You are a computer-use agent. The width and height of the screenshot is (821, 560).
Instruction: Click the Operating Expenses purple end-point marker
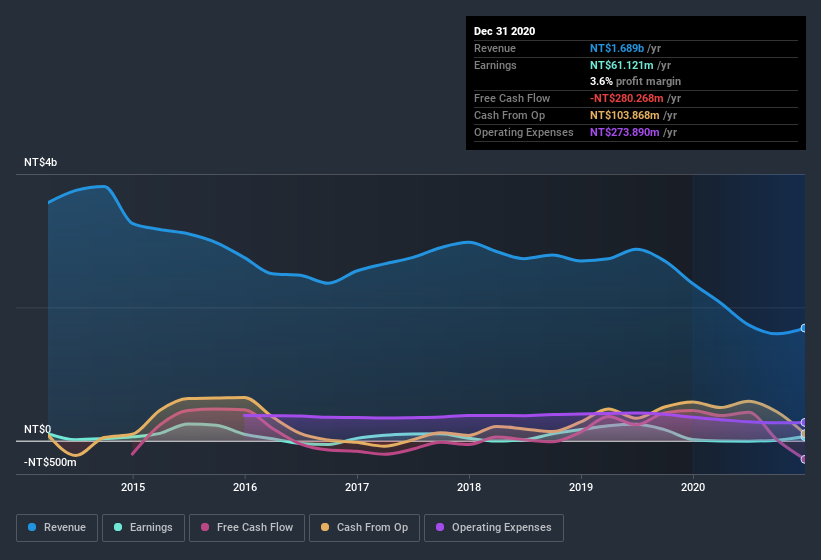[x=804, y=422]
